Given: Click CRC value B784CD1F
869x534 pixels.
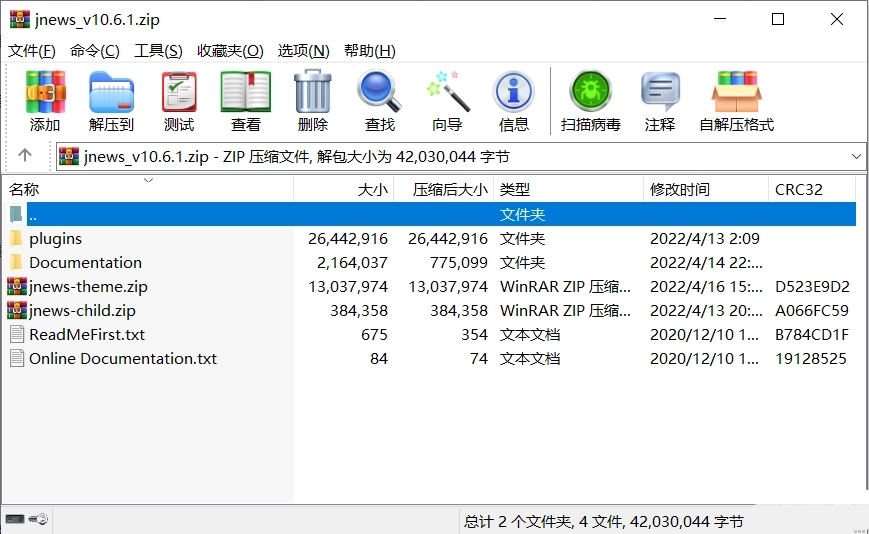Looking at the screenshot, I should (x=812, y=335).
